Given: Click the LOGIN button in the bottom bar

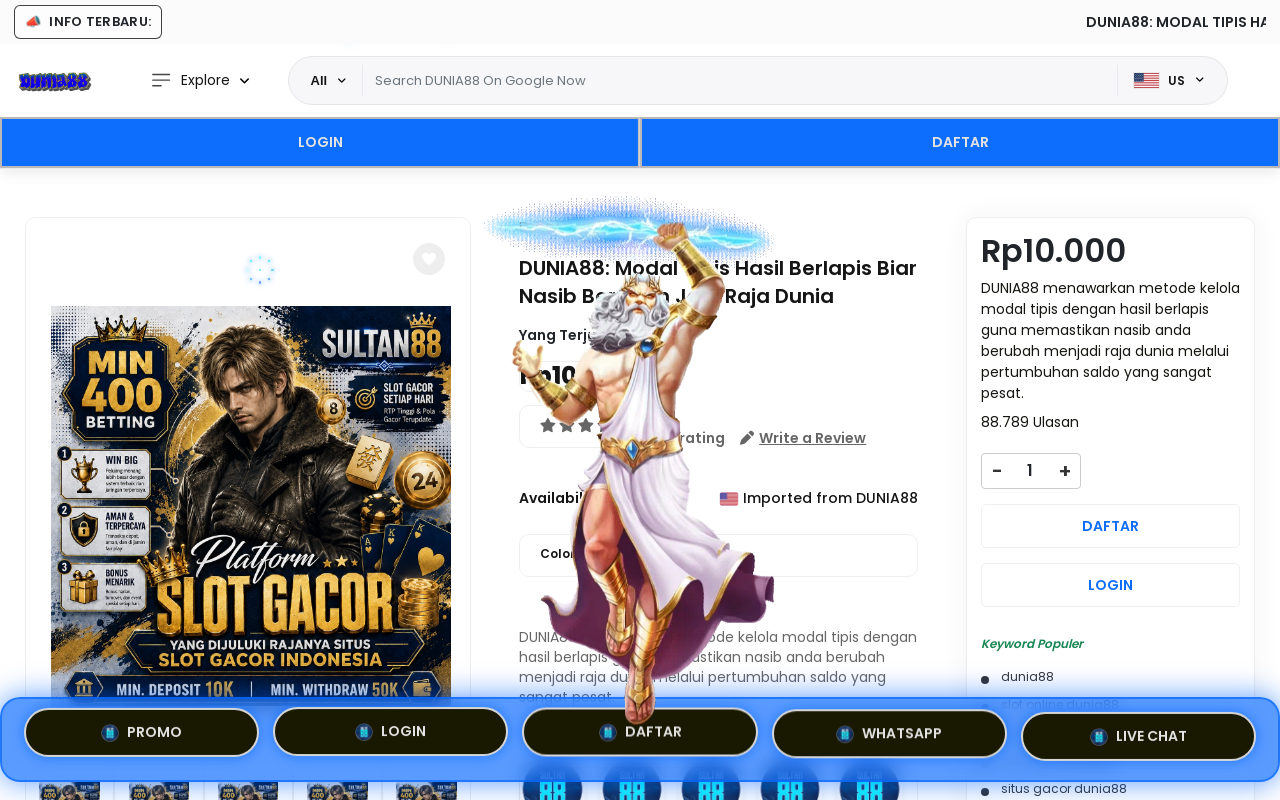Looking at the screenshot, I should (x=390, y=732).
